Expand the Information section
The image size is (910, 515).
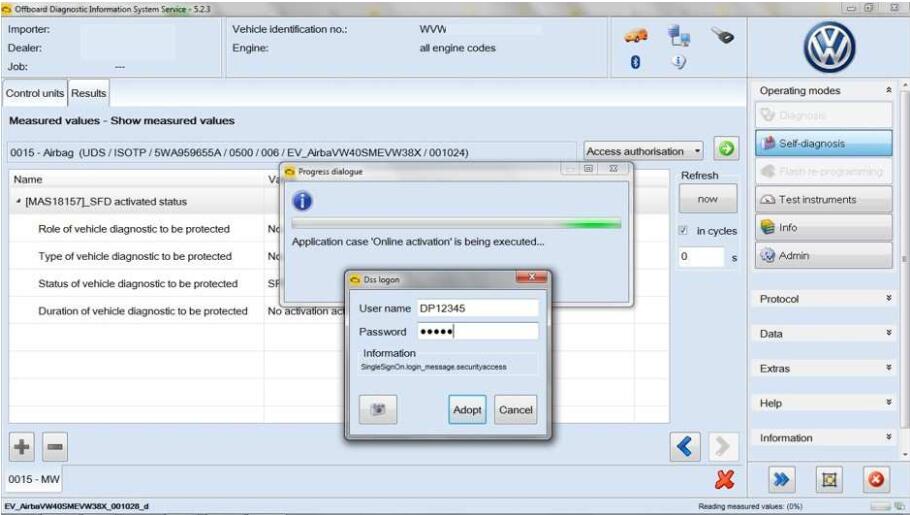point(889,437)
